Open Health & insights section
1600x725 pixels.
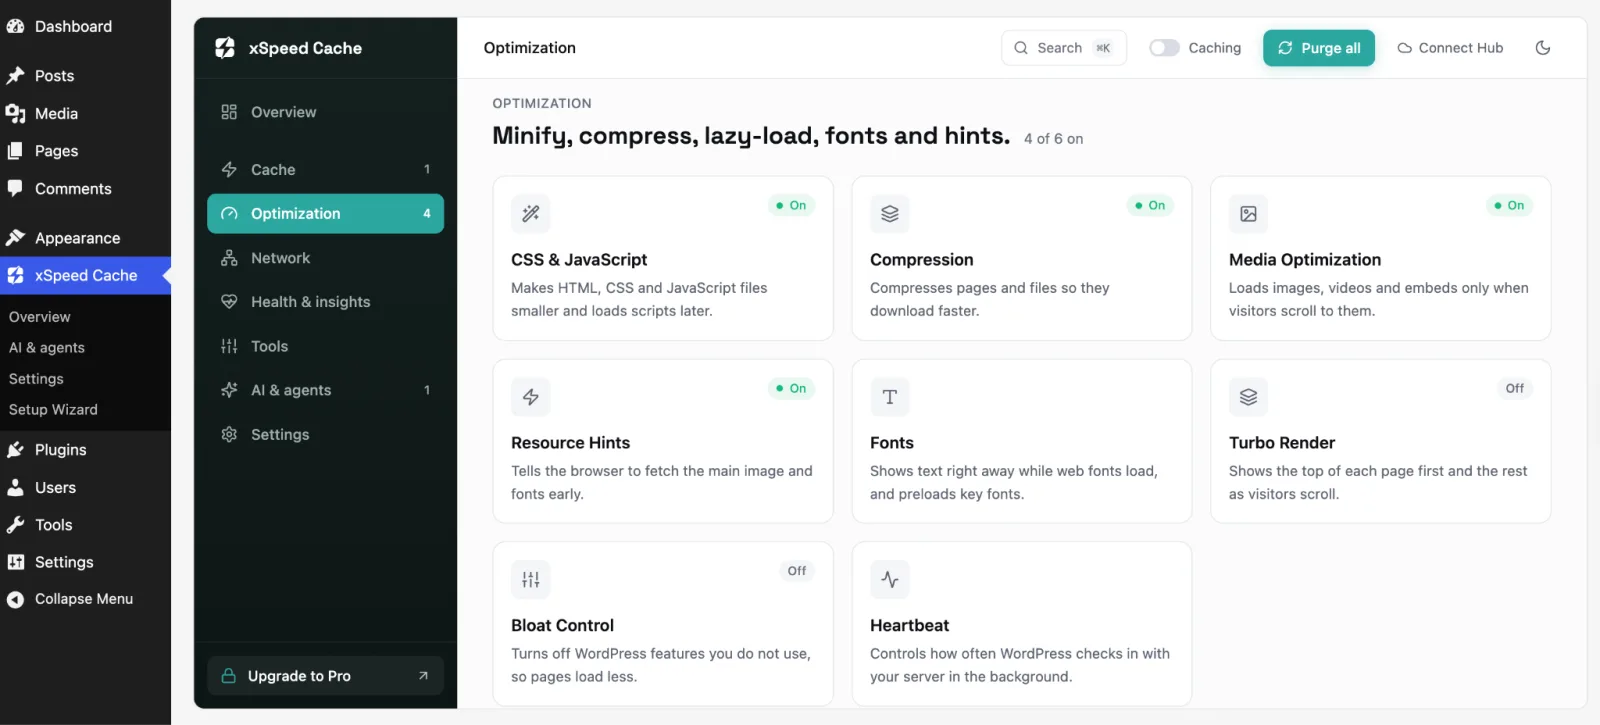pos(325,302)
